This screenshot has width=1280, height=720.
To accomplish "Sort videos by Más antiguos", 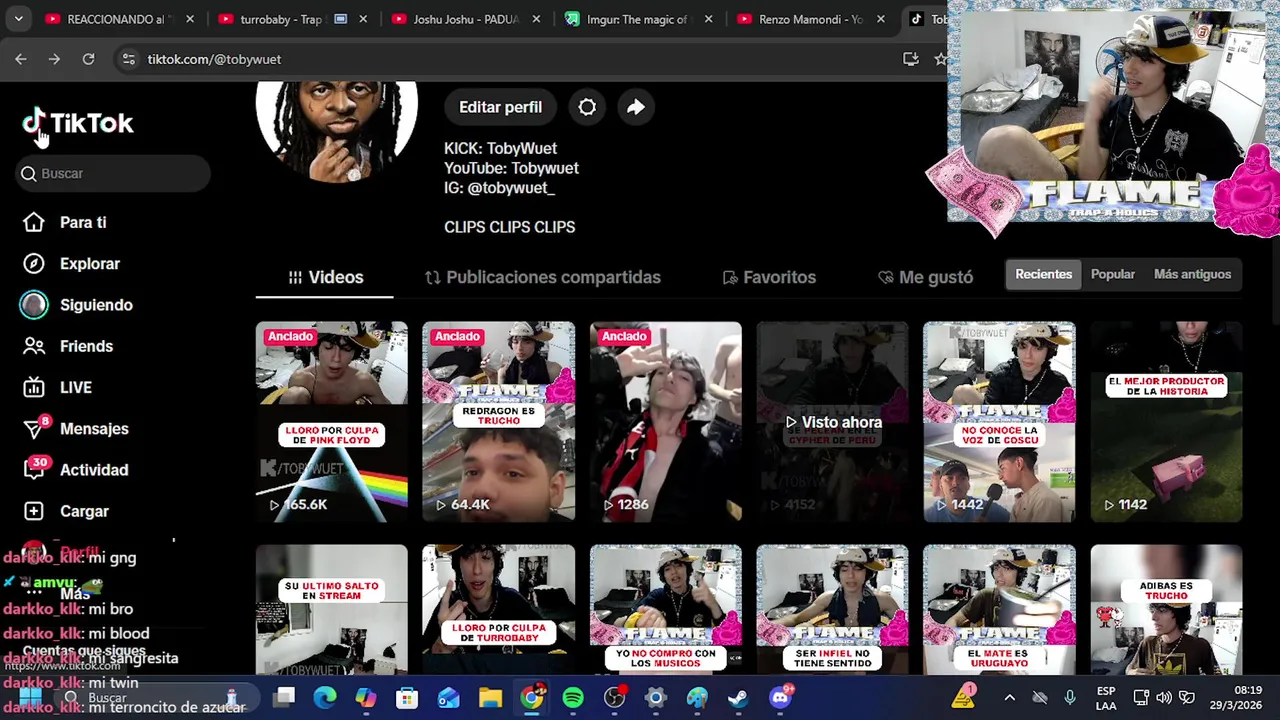I will (x=1192, y=274).
